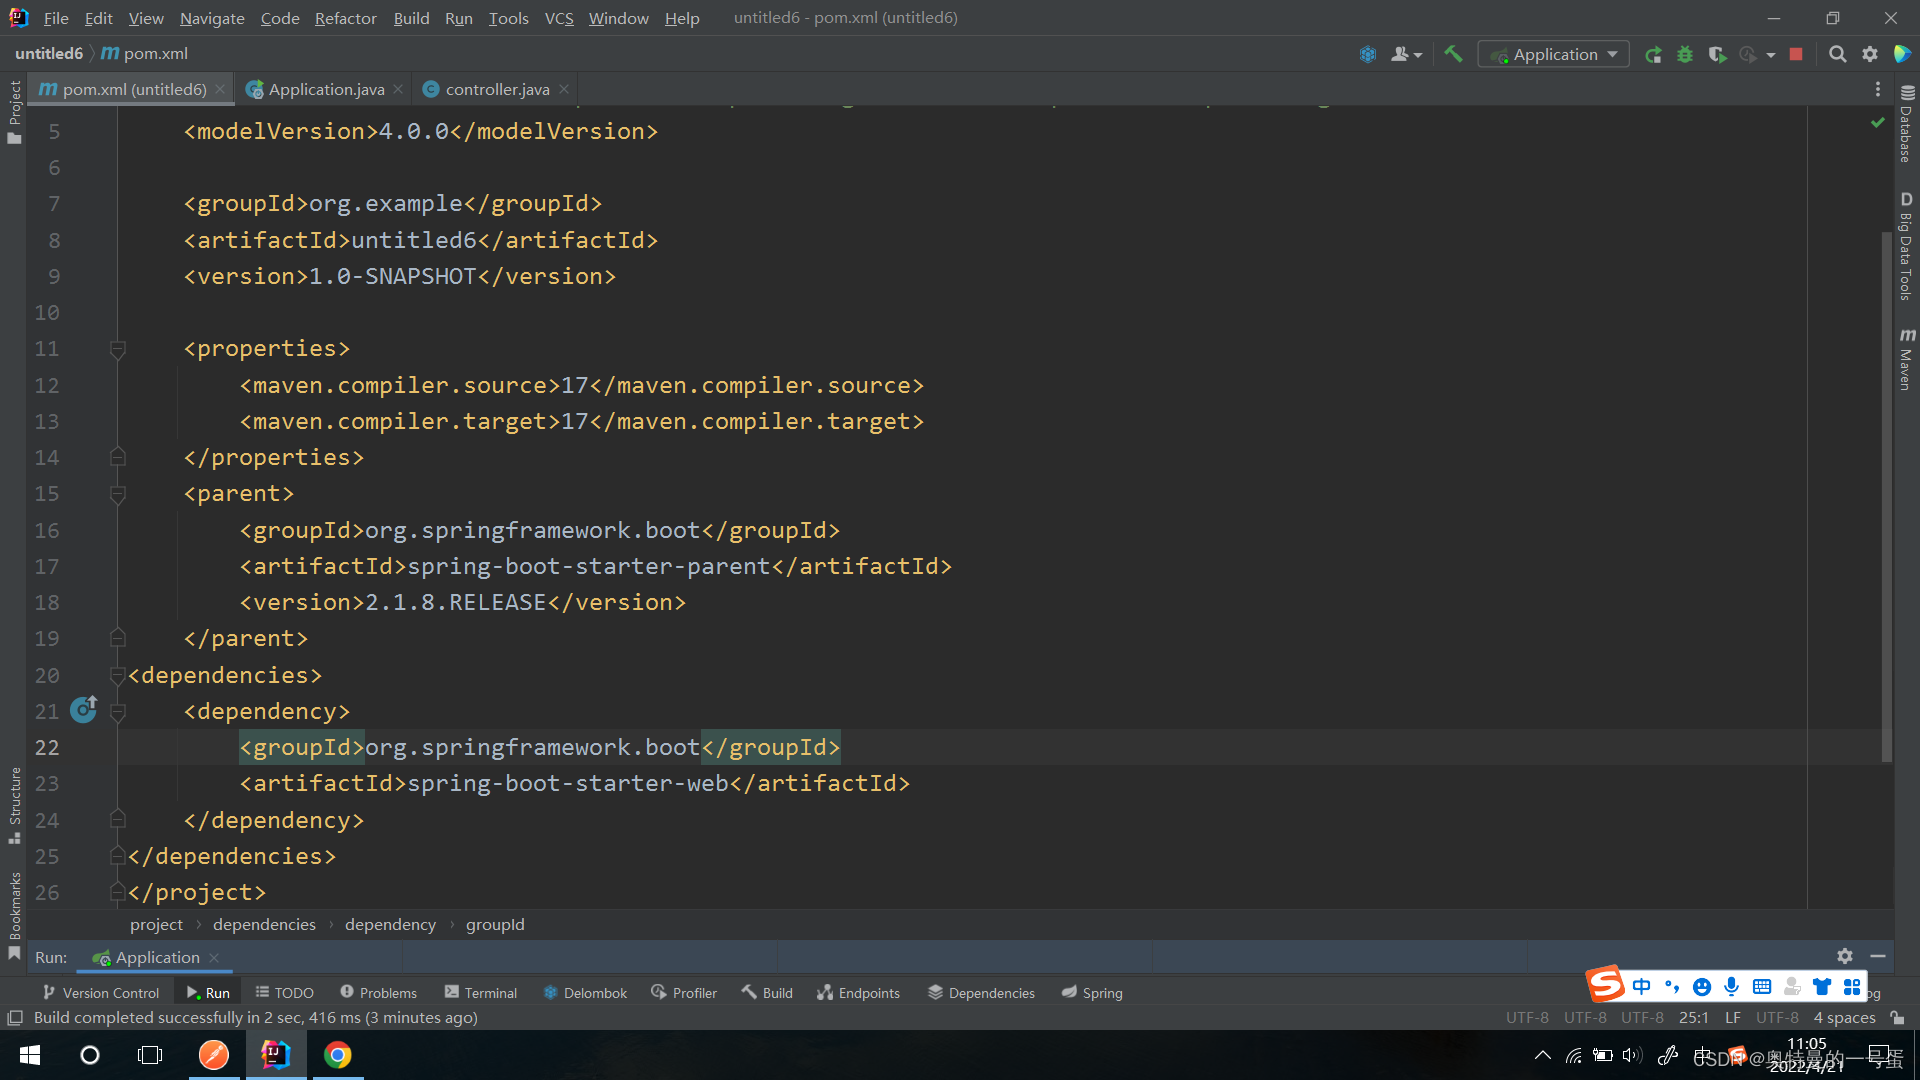Open the Terminal tool window
This screenshot has height=1080, width=1920.
click(480, 992)
